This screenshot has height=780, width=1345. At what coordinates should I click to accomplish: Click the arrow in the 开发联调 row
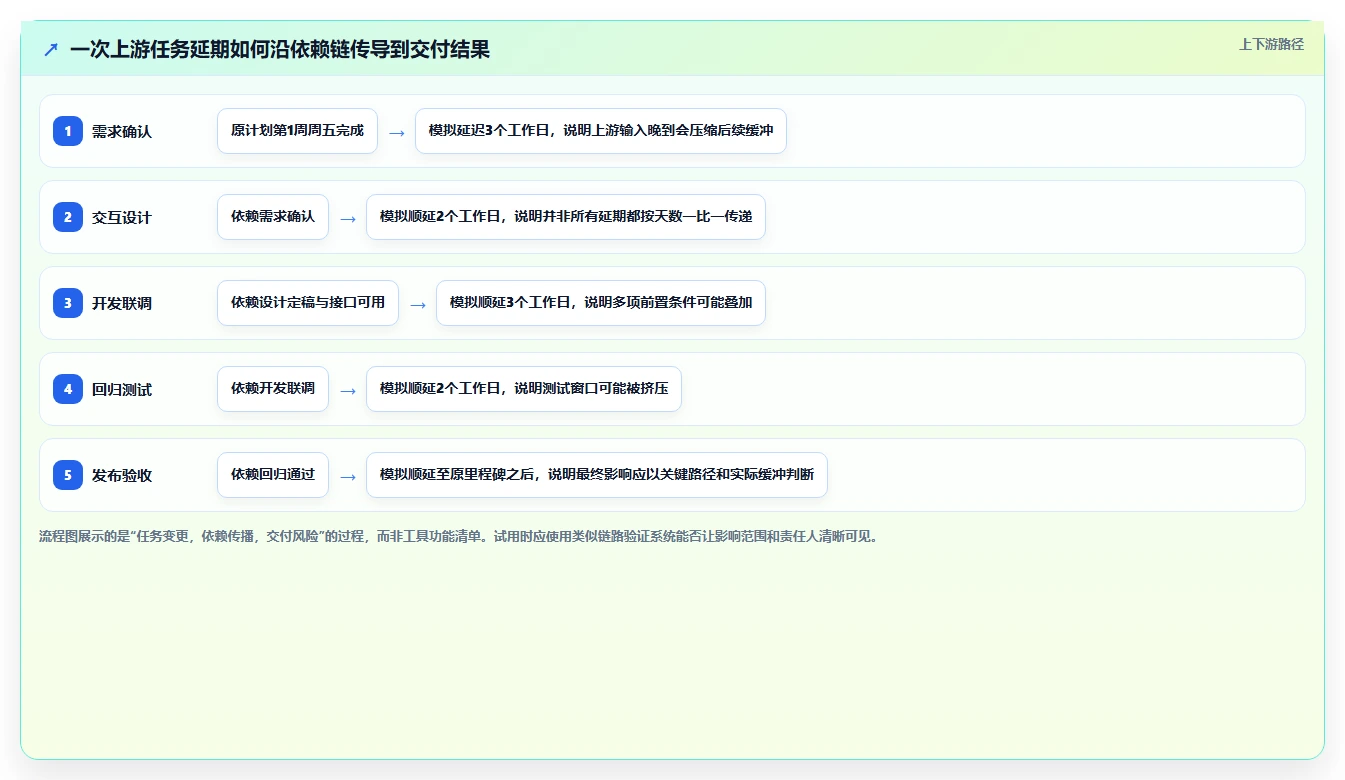point(418,304)
